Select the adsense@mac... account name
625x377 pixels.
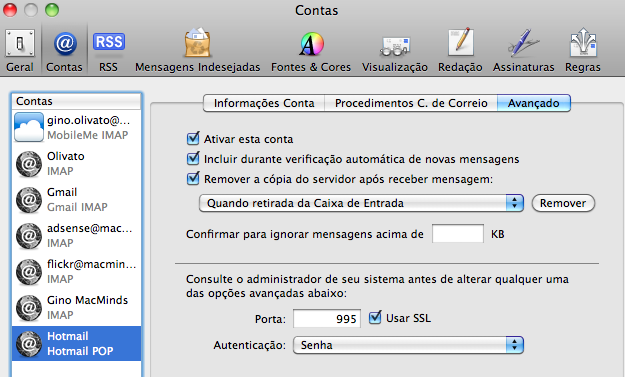click(x=89, y=228)
